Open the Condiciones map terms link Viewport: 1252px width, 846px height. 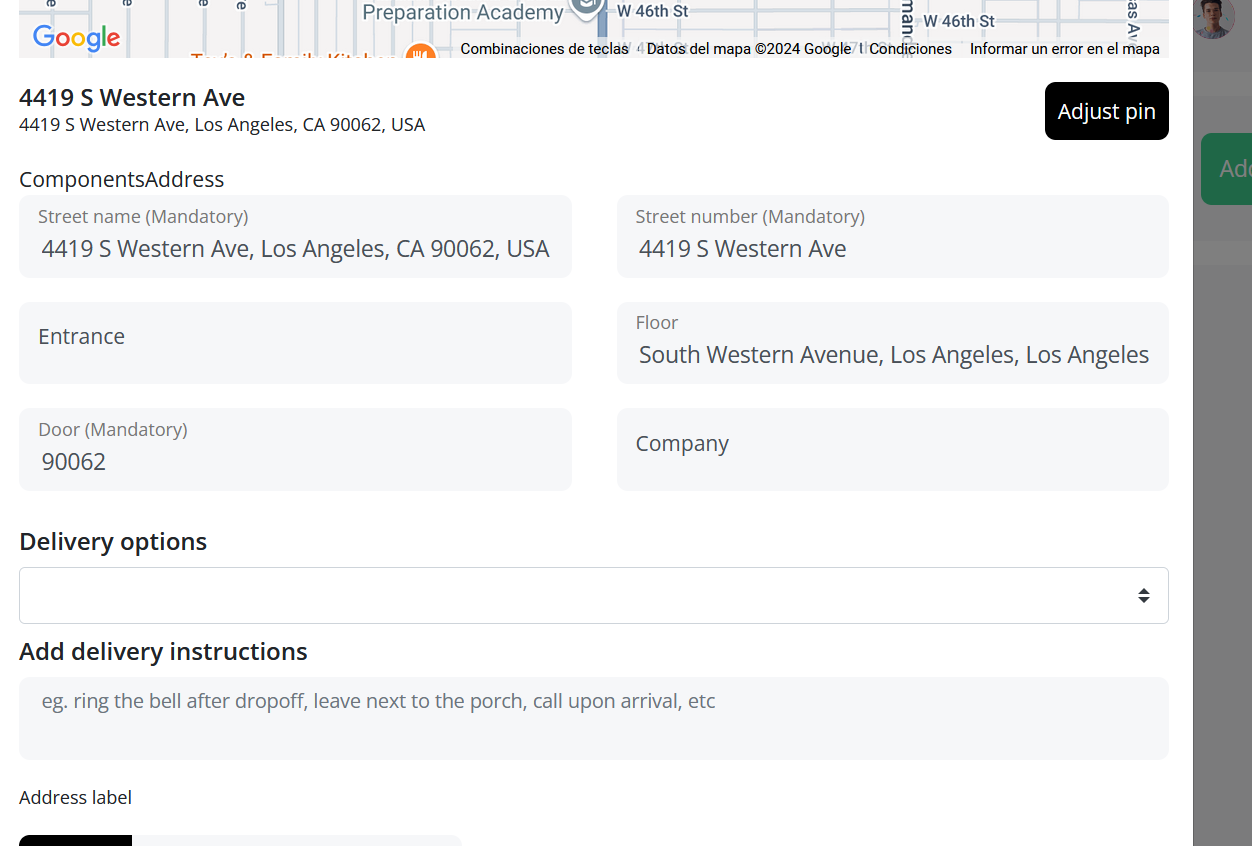(x=910, y=49)
